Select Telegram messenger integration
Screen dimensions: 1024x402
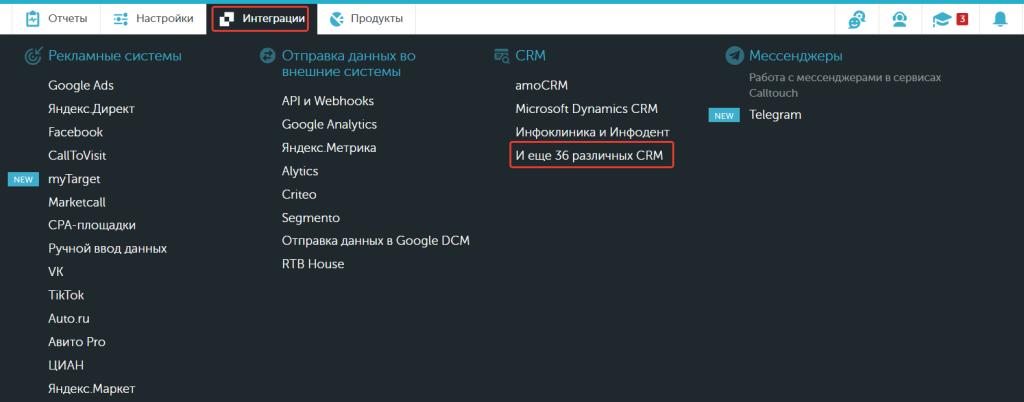(x=775, y=115)
